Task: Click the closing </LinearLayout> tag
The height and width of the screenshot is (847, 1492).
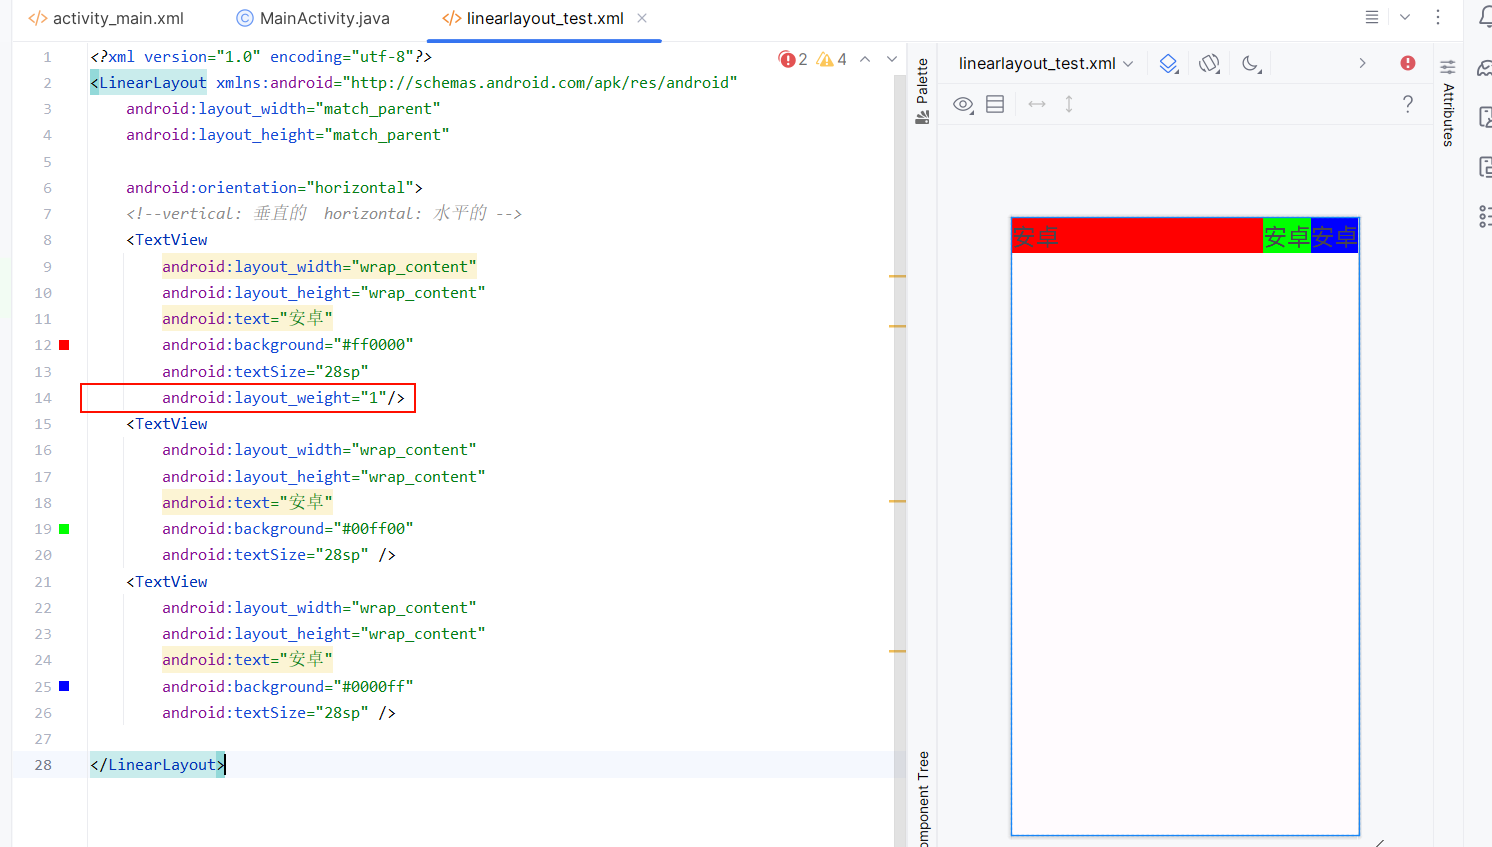Action: coord(157,765)
